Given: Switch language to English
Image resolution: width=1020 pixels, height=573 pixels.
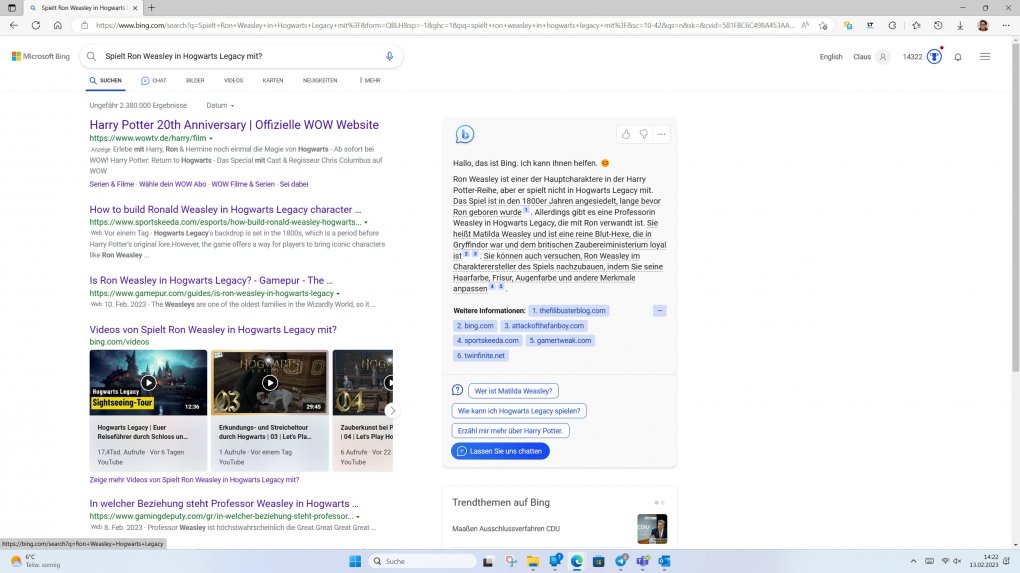Looking at the screenshot, I should (831, 57).
